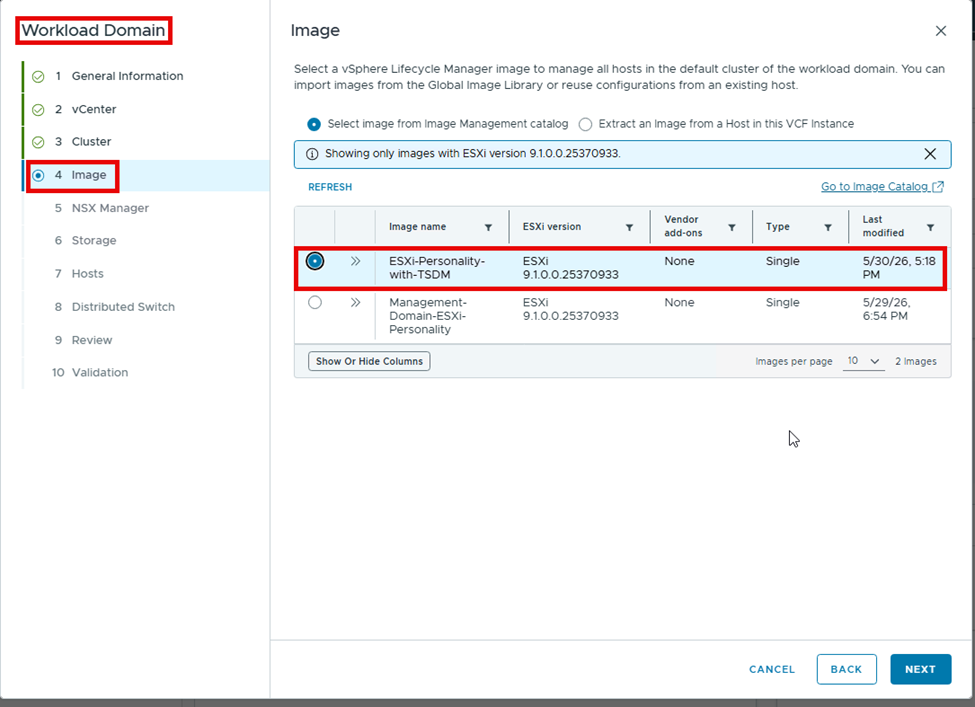Dismiss the ESXi version info banner

[x=930, y=154]
